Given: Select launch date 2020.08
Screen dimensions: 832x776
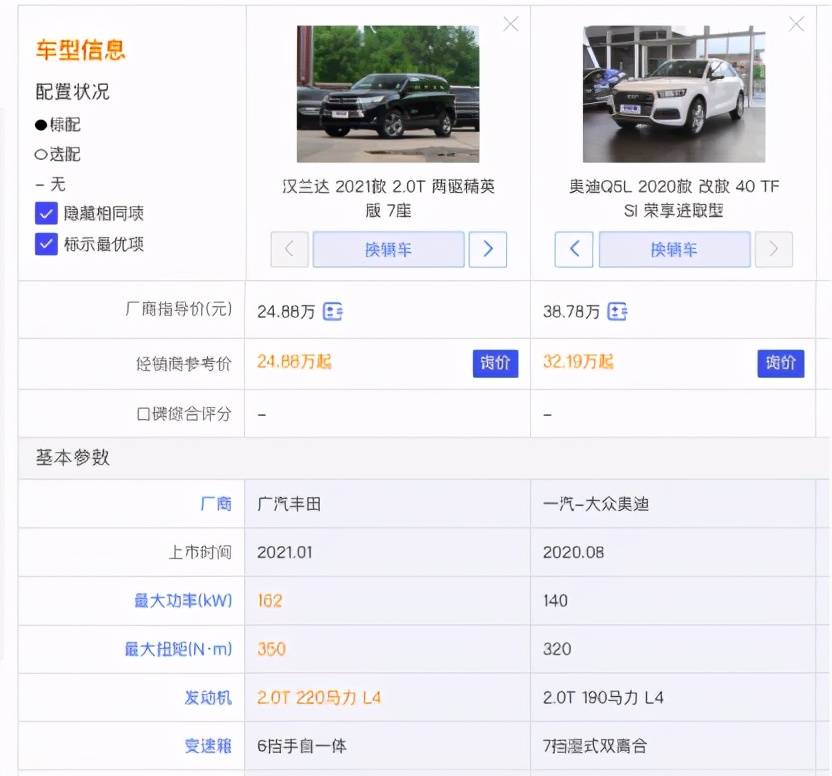Looking at the screenshot, I should (574, 553).
